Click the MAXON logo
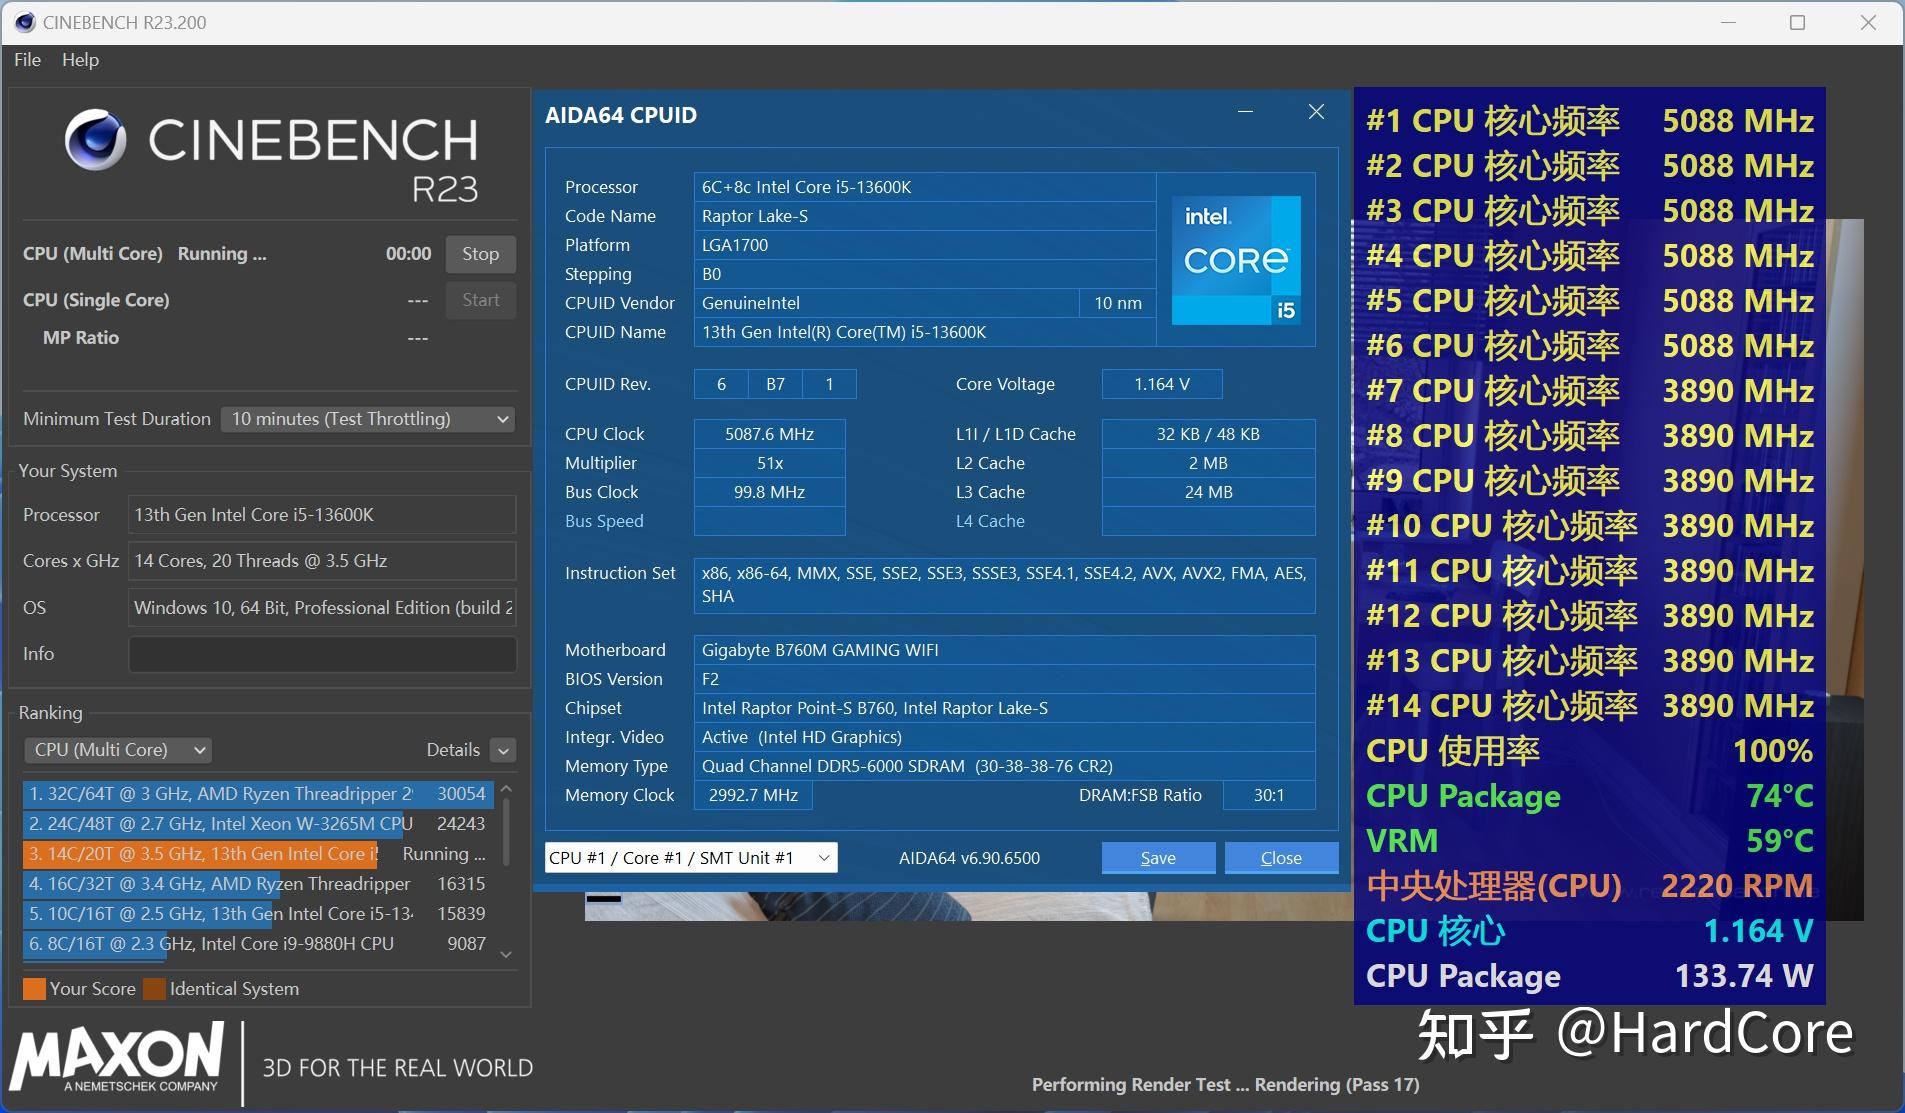1905x1113 pixels. (x=116, y=1058)
